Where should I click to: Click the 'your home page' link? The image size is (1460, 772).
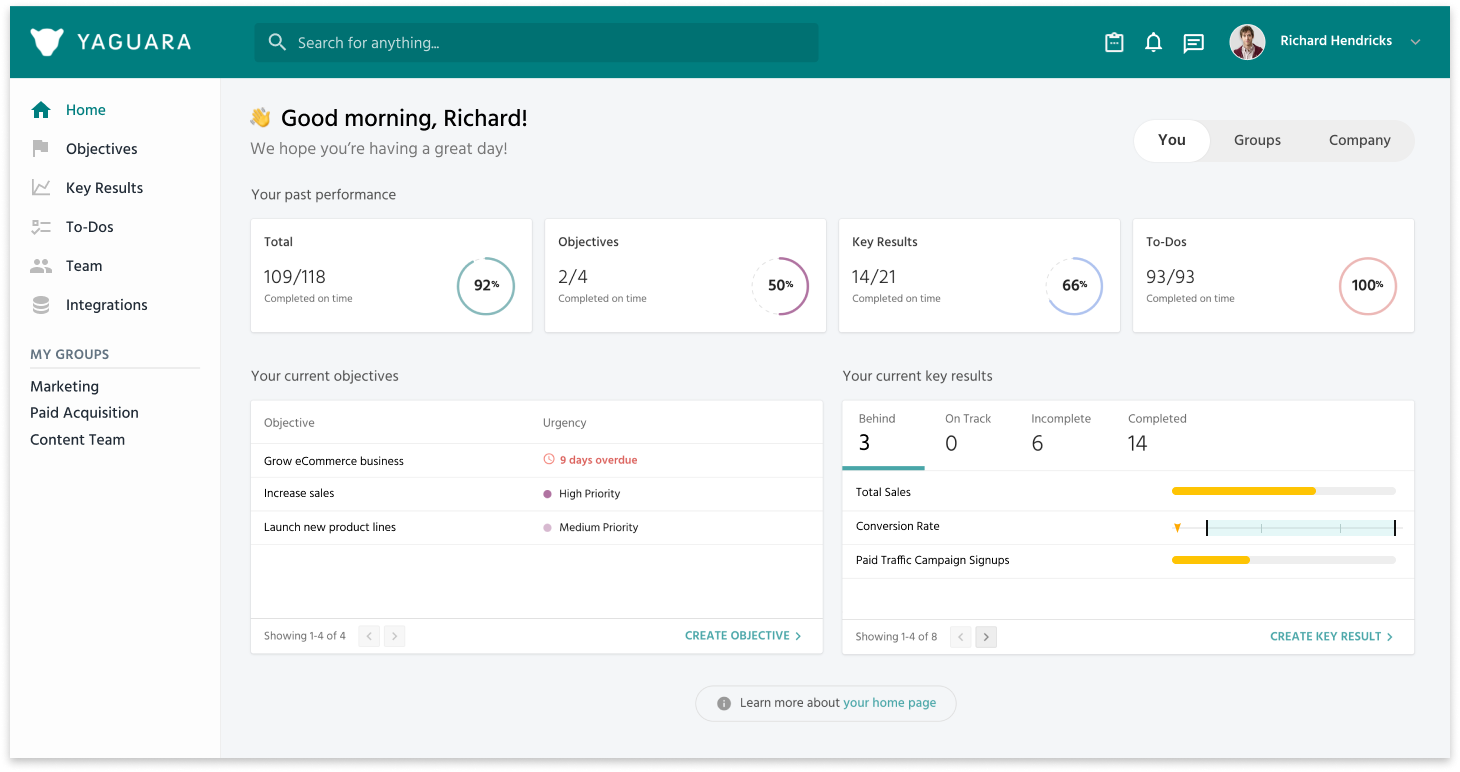pos(890,703)
